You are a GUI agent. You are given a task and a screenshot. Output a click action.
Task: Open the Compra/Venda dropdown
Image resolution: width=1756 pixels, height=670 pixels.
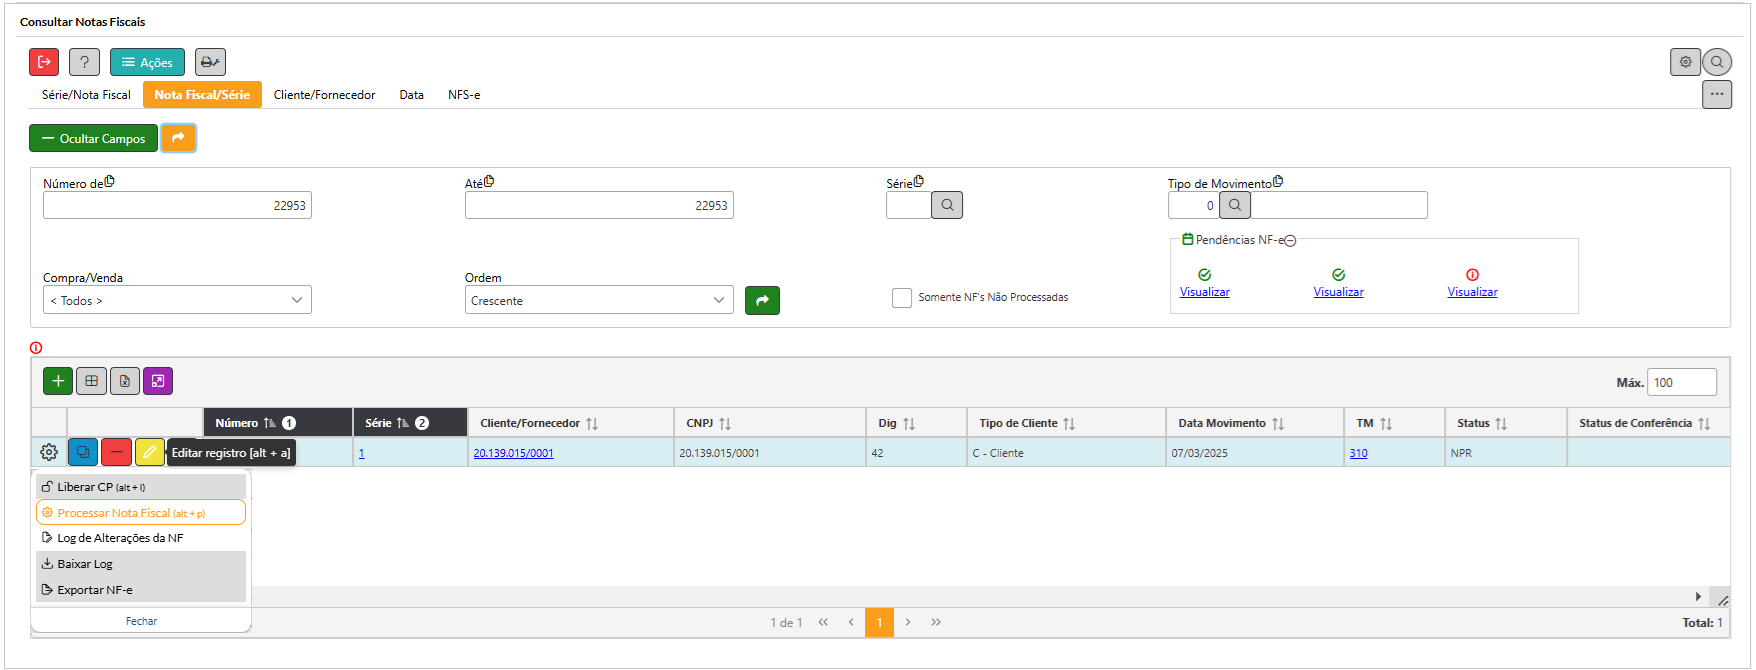177,300
